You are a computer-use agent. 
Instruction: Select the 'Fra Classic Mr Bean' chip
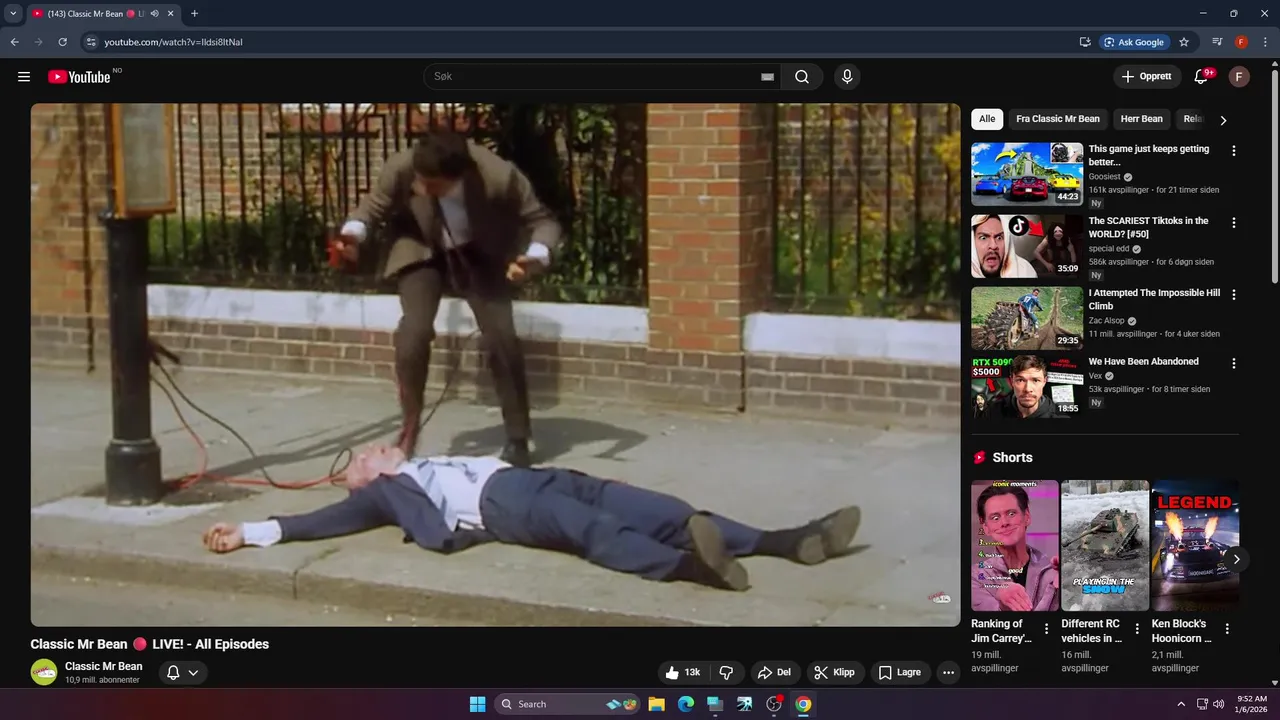click(x=1058, y=119)
